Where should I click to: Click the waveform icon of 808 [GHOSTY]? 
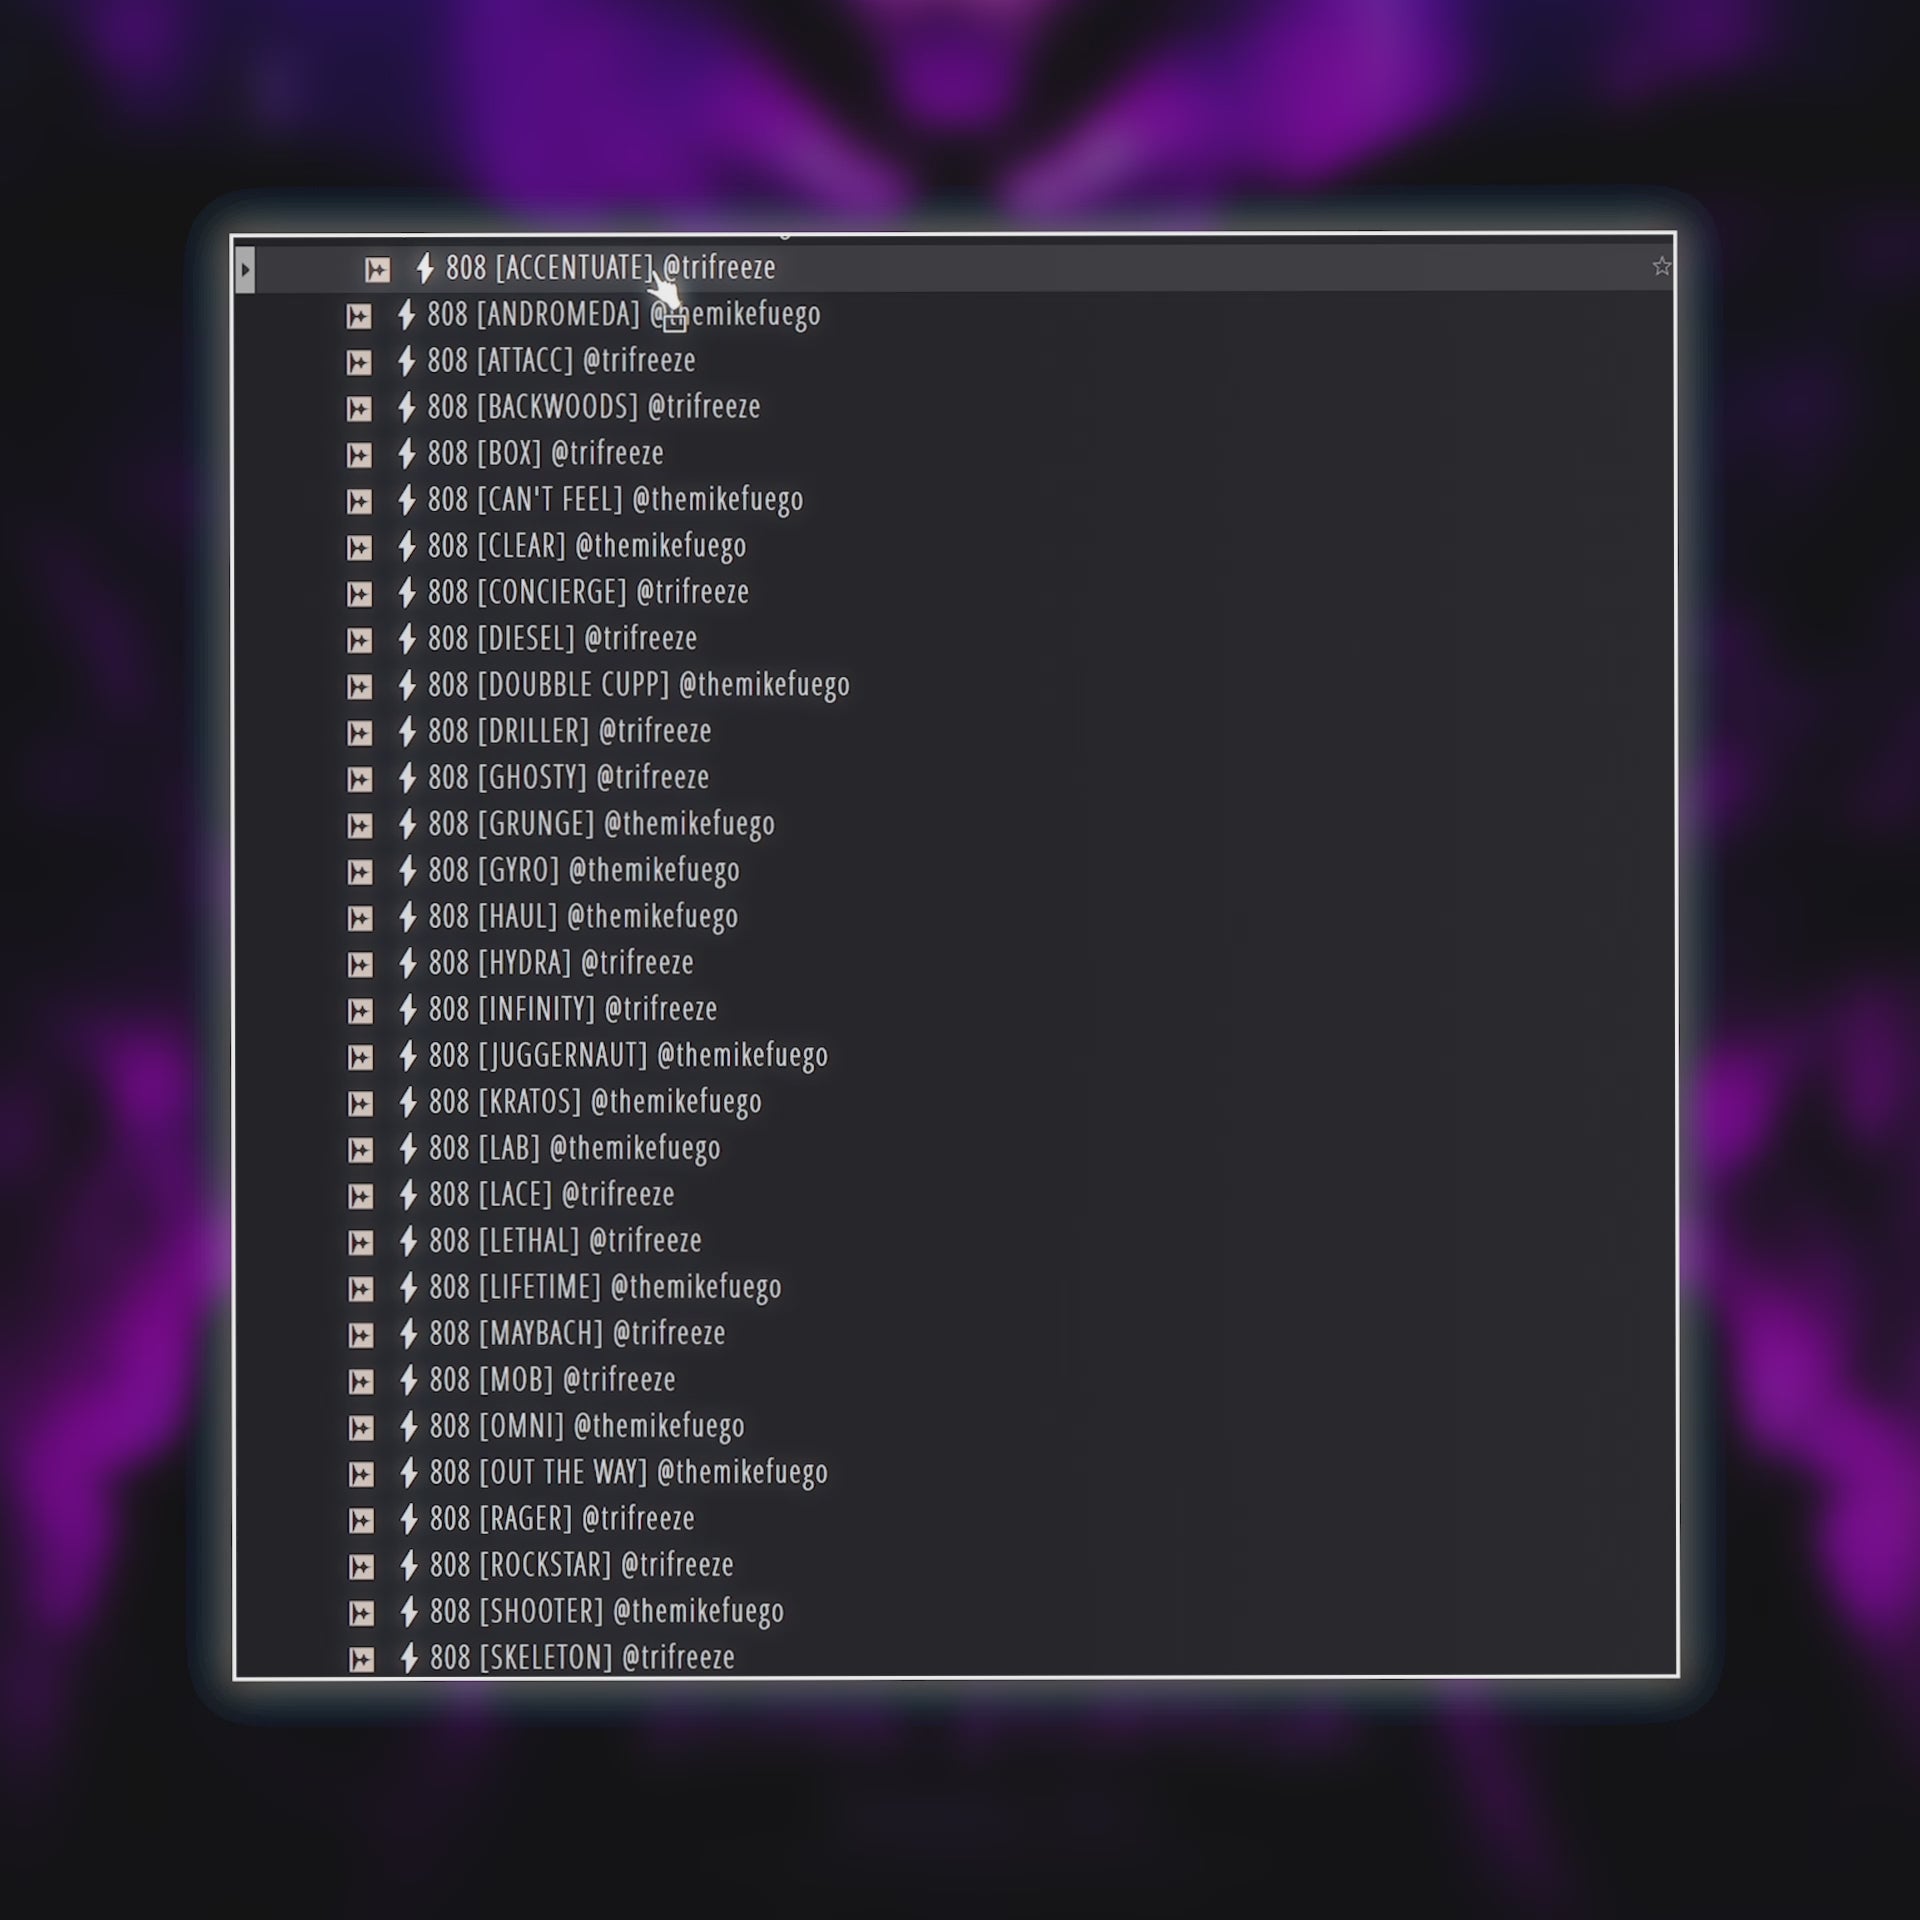coord(359,780)
